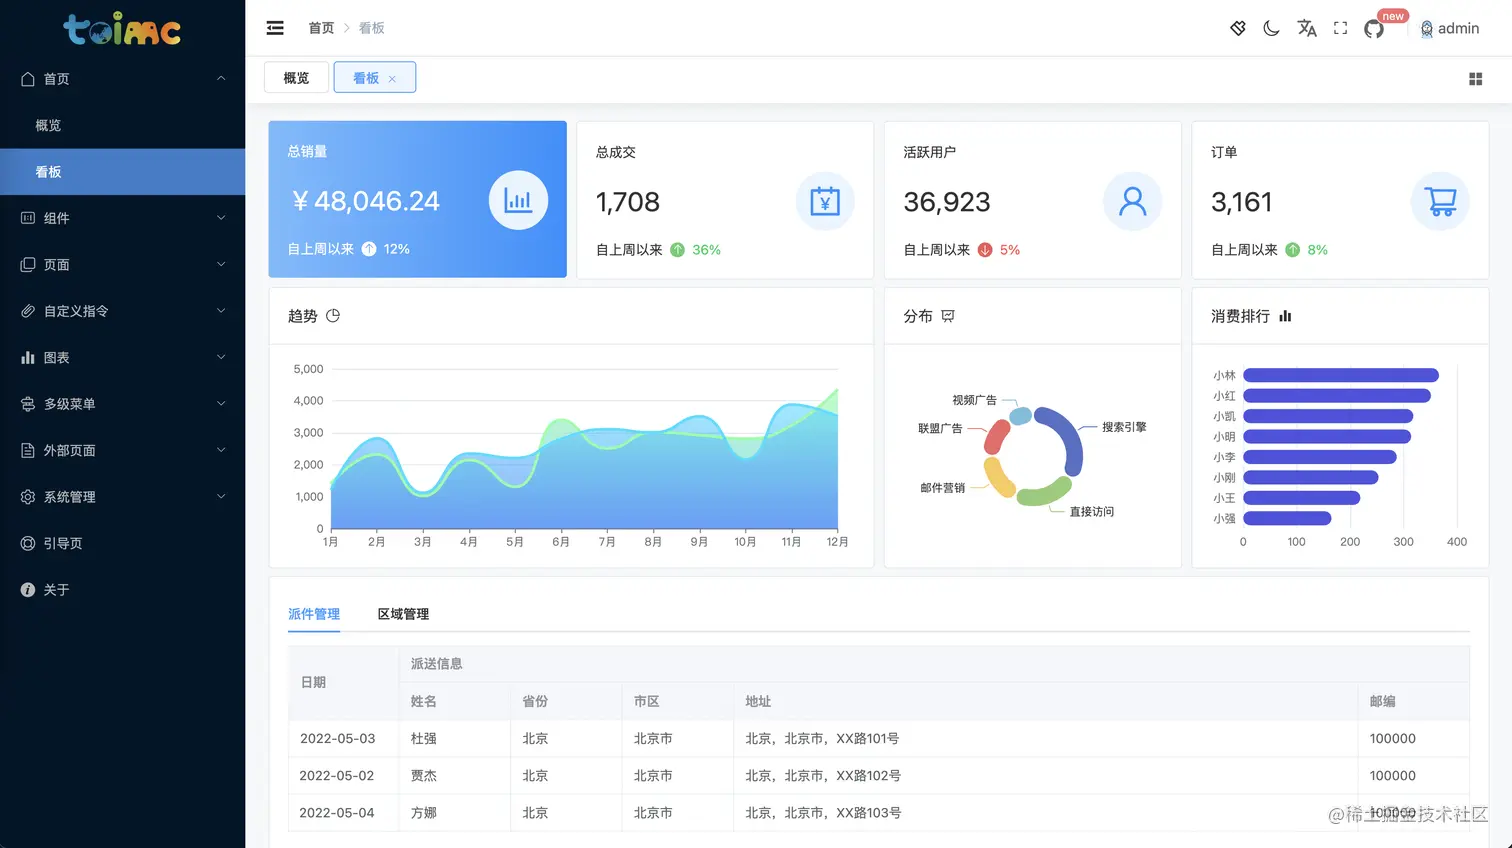
Task: Open the language translation icon
Action: pyautogui.click(x=1306, y=28)
